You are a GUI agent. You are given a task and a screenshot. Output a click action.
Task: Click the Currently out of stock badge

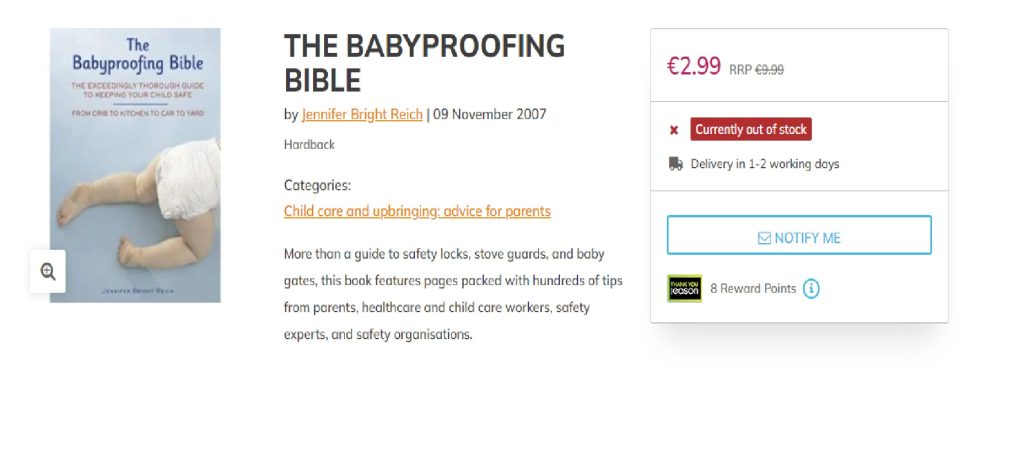(750, 129)
